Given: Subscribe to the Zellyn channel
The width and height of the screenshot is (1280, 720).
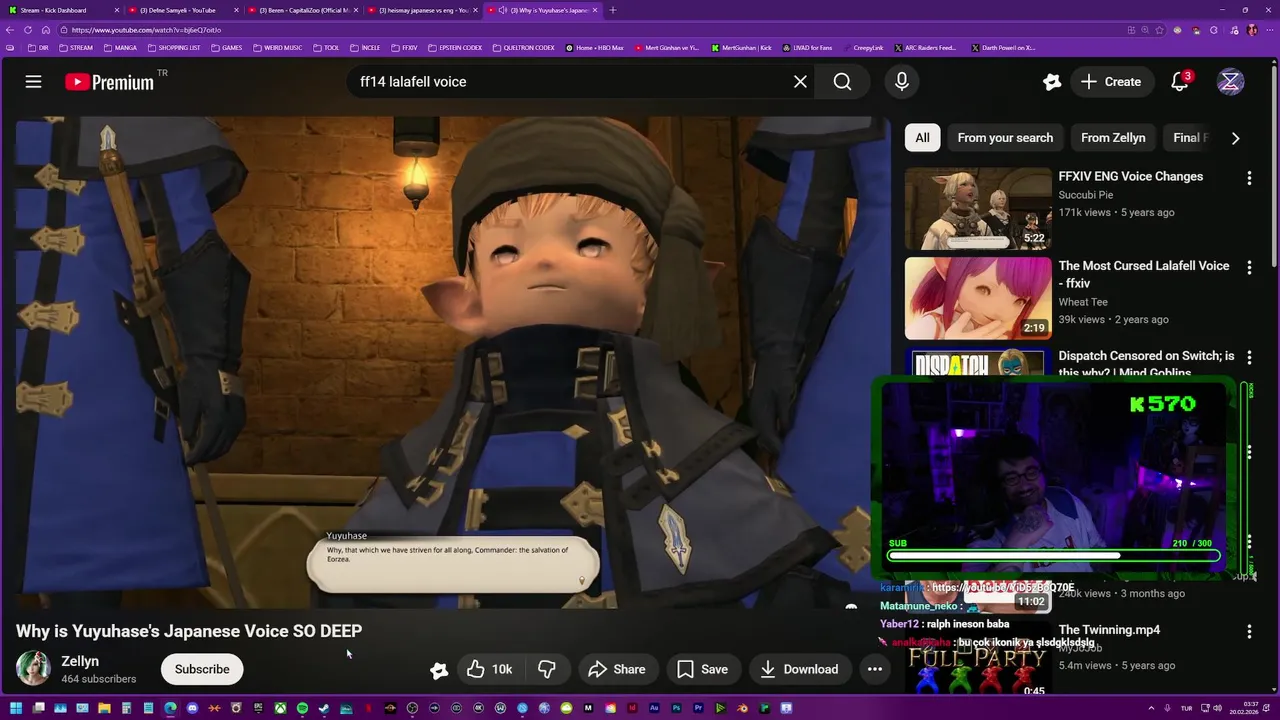Looking at the screenshot, I should pos(202,669).
